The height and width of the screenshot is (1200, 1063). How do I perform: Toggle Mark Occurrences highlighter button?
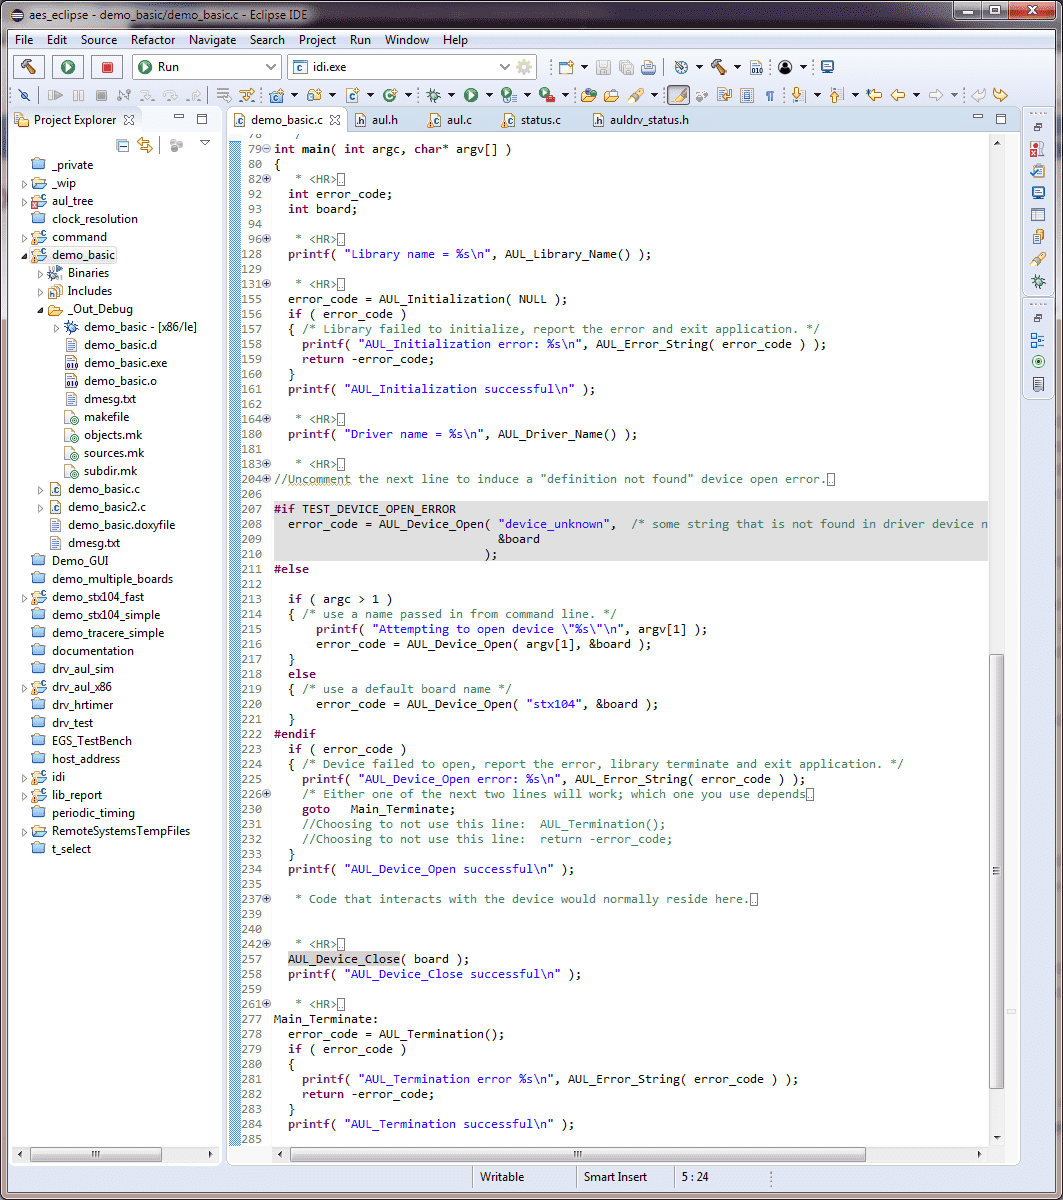click(678, 95)
